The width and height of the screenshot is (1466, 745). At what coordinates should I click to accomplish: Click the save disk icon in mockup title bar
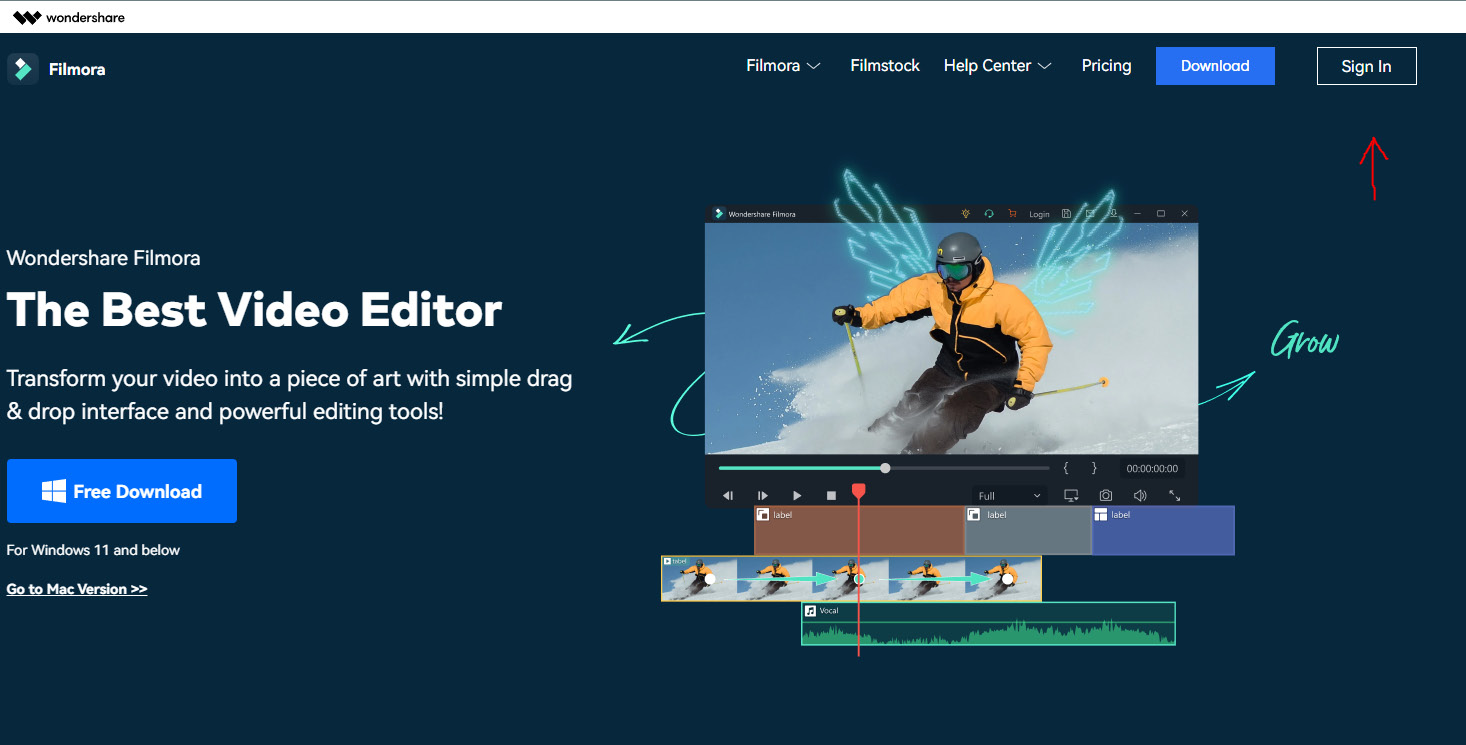[1067, 214]
